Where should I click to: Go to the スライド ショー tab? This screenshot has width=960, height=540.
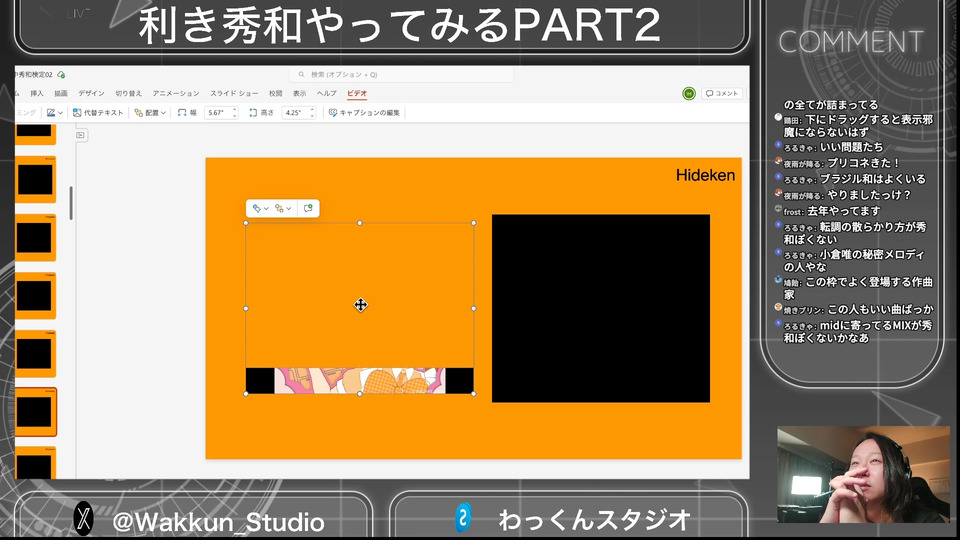pos(234,94)
